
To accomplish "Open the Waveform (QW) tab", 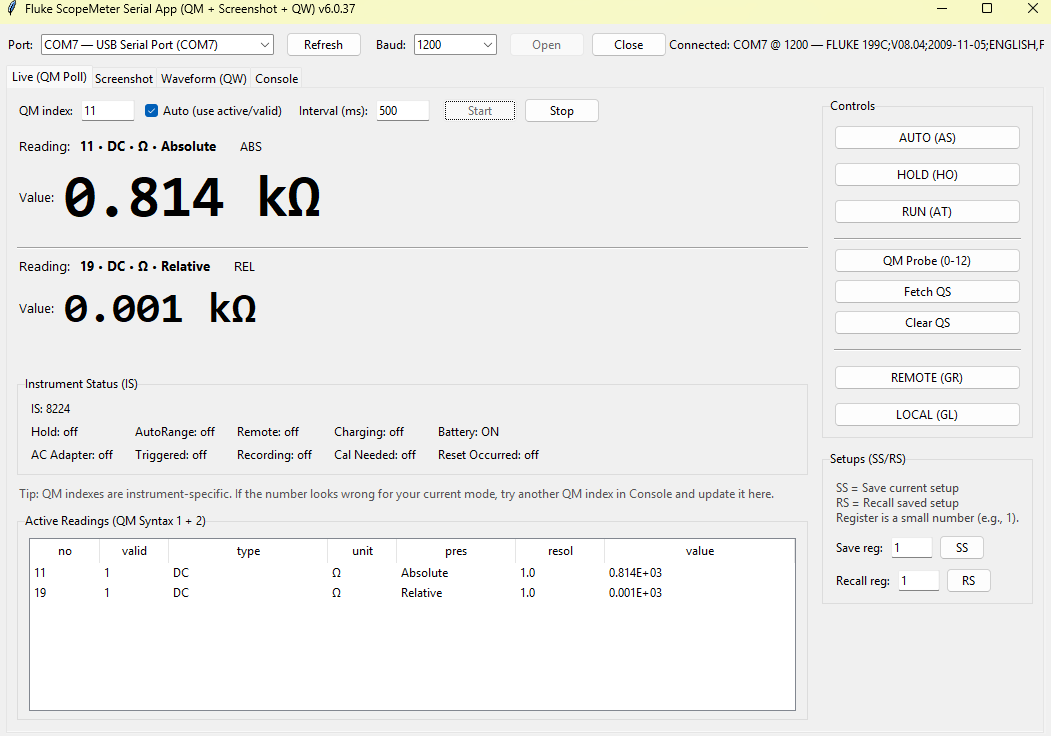I will pos(204,79).
